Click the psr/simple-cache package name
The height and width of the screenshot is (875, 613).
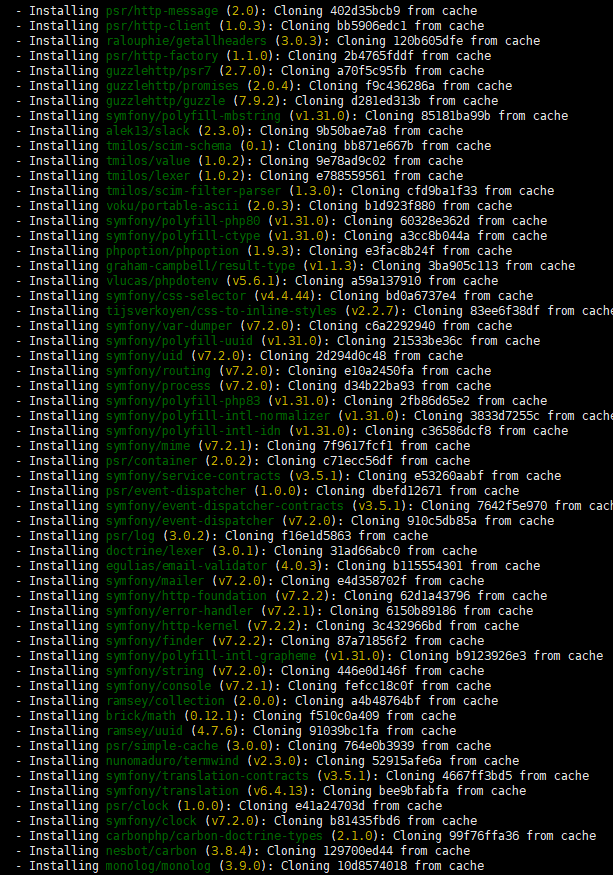coord(162,747)
